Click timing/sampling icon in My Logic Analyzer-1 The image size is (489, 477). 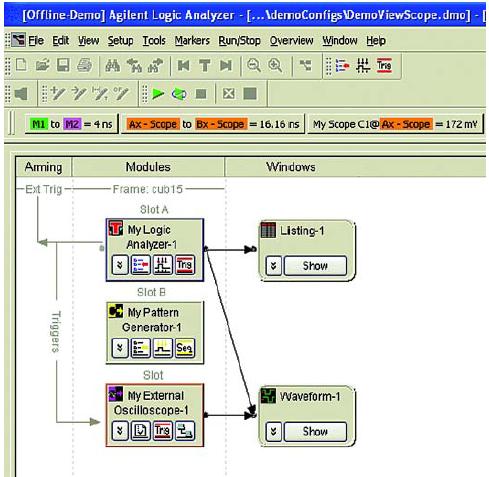[x=163, y=265]
